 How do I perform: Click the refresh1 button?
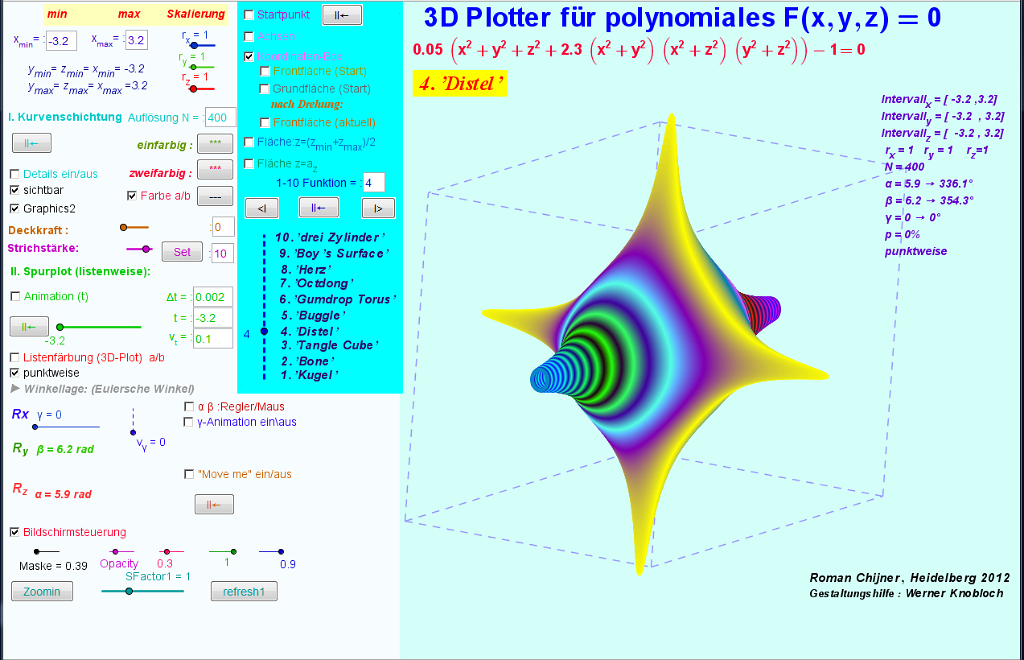[243, 591]
